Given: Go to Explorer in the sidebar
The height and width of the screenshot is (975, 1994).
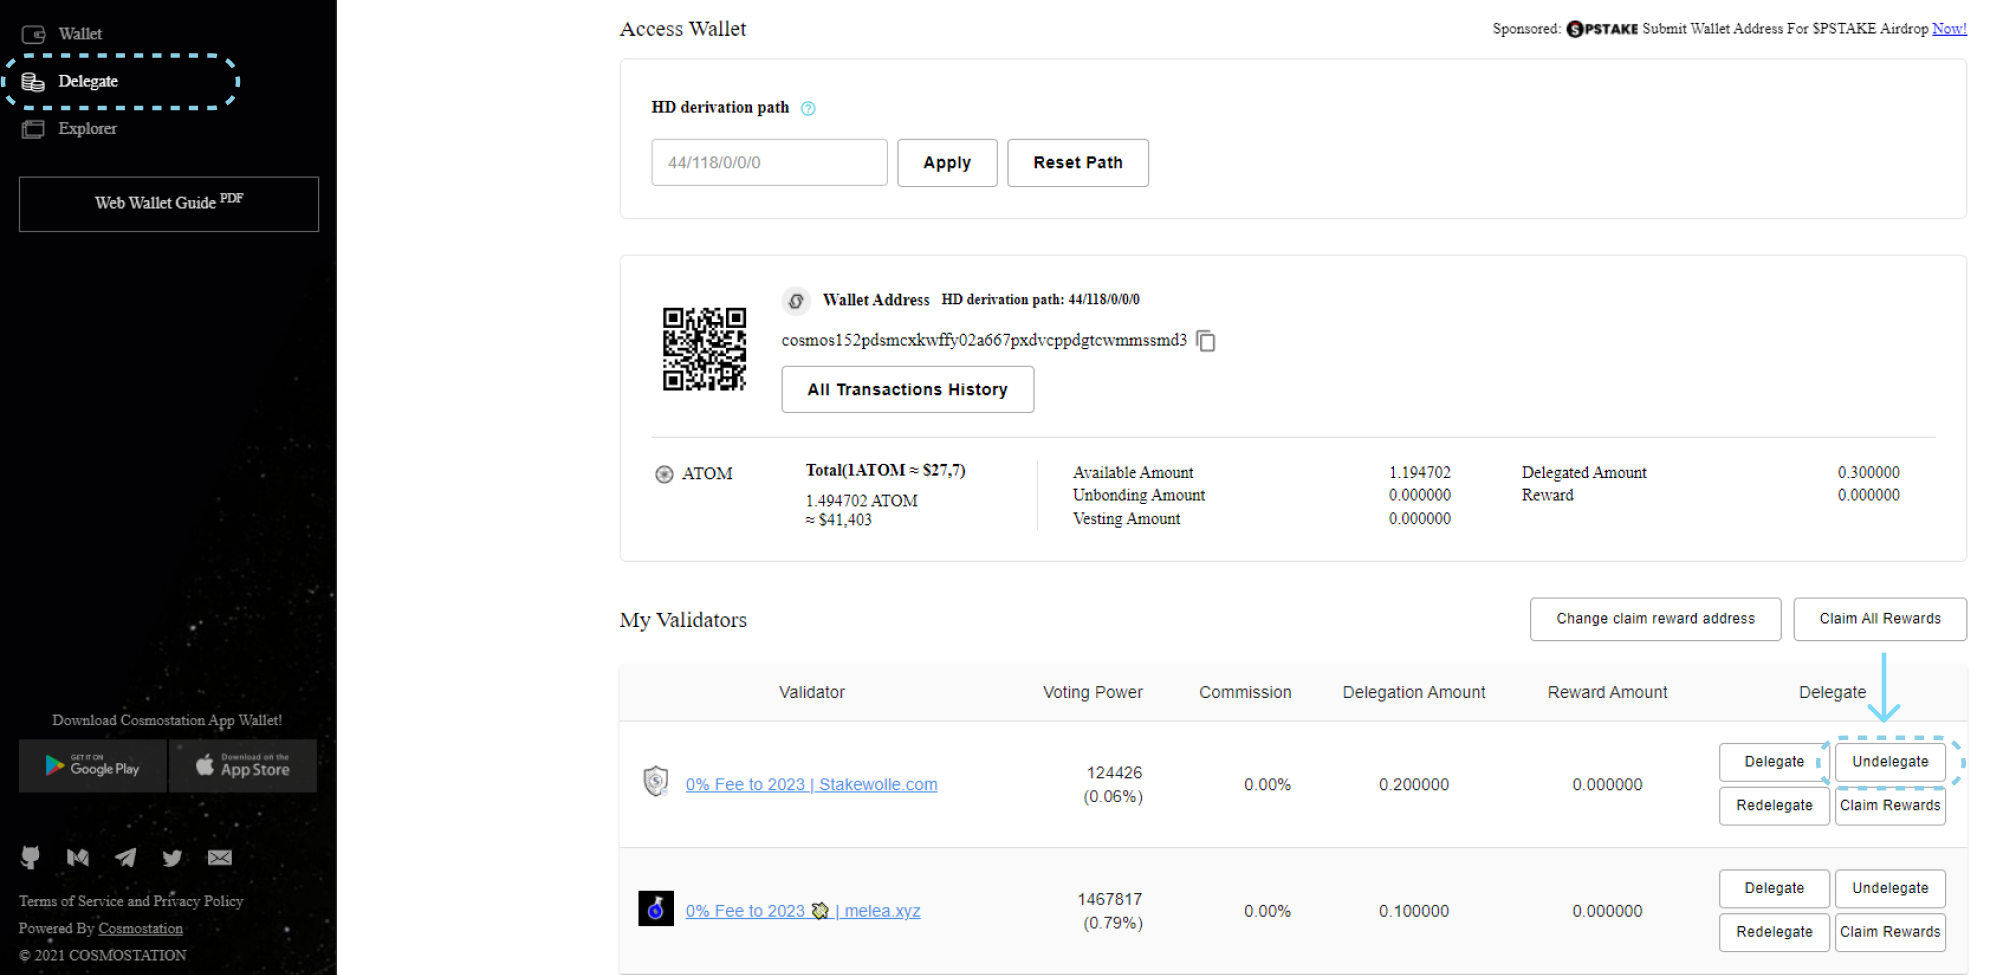Looking at the screenshot, I should pyautogui.click(x=87, y=129).
